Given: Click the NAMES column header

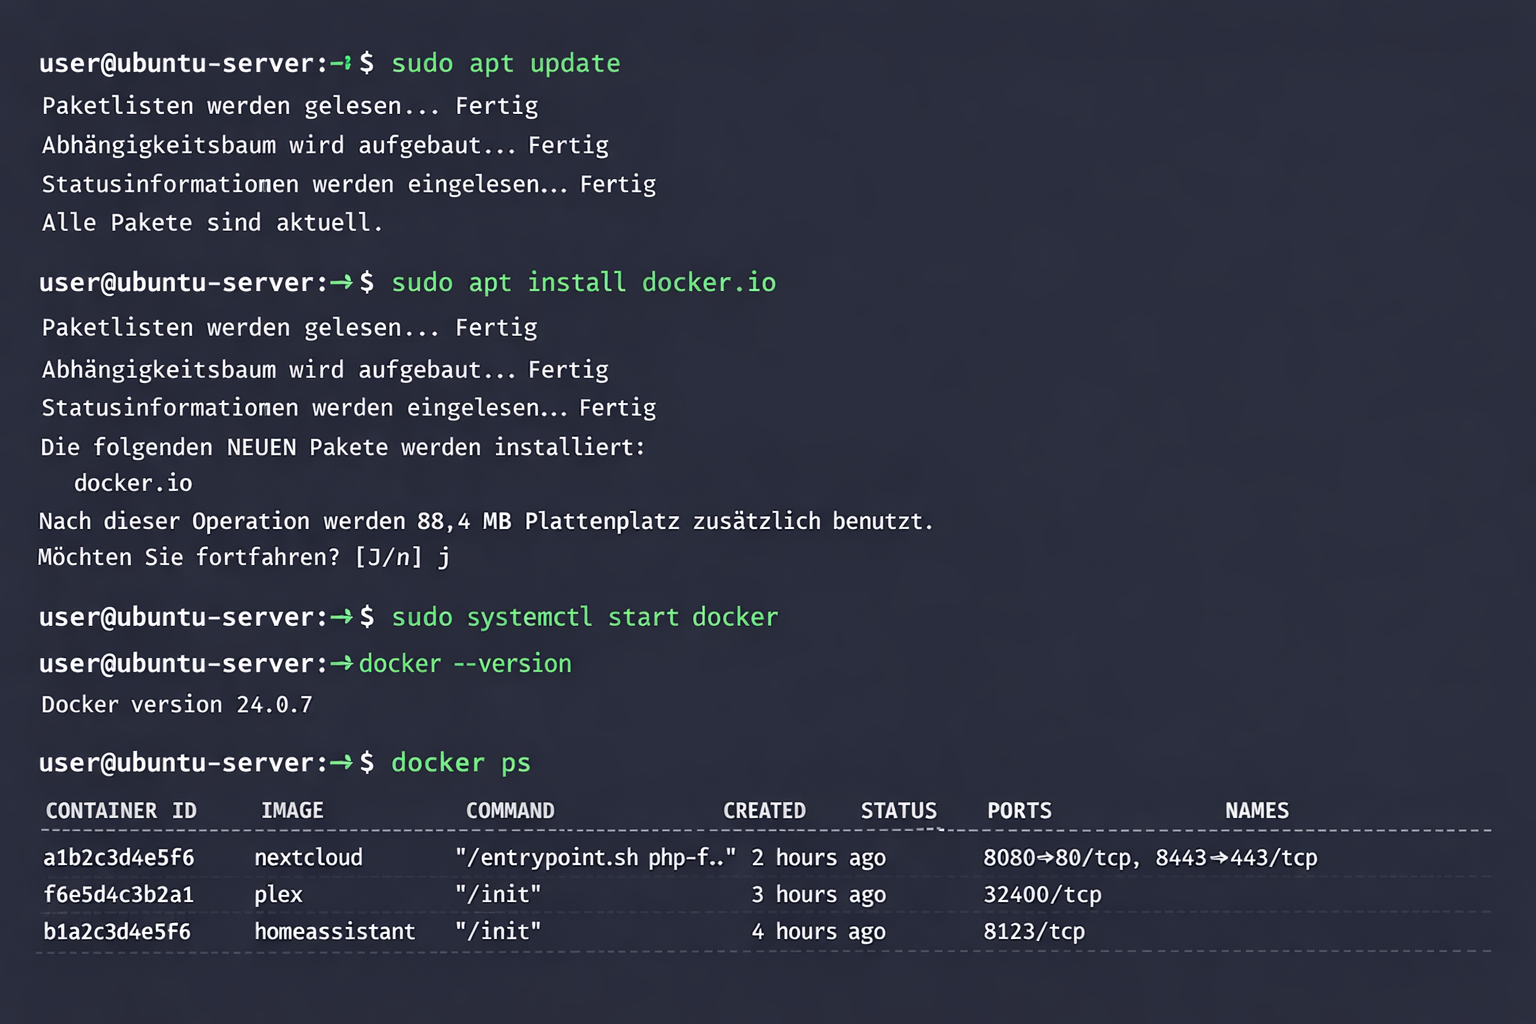Looking at the screenshot, I should pyautogui.click(x=1256, y=810).
